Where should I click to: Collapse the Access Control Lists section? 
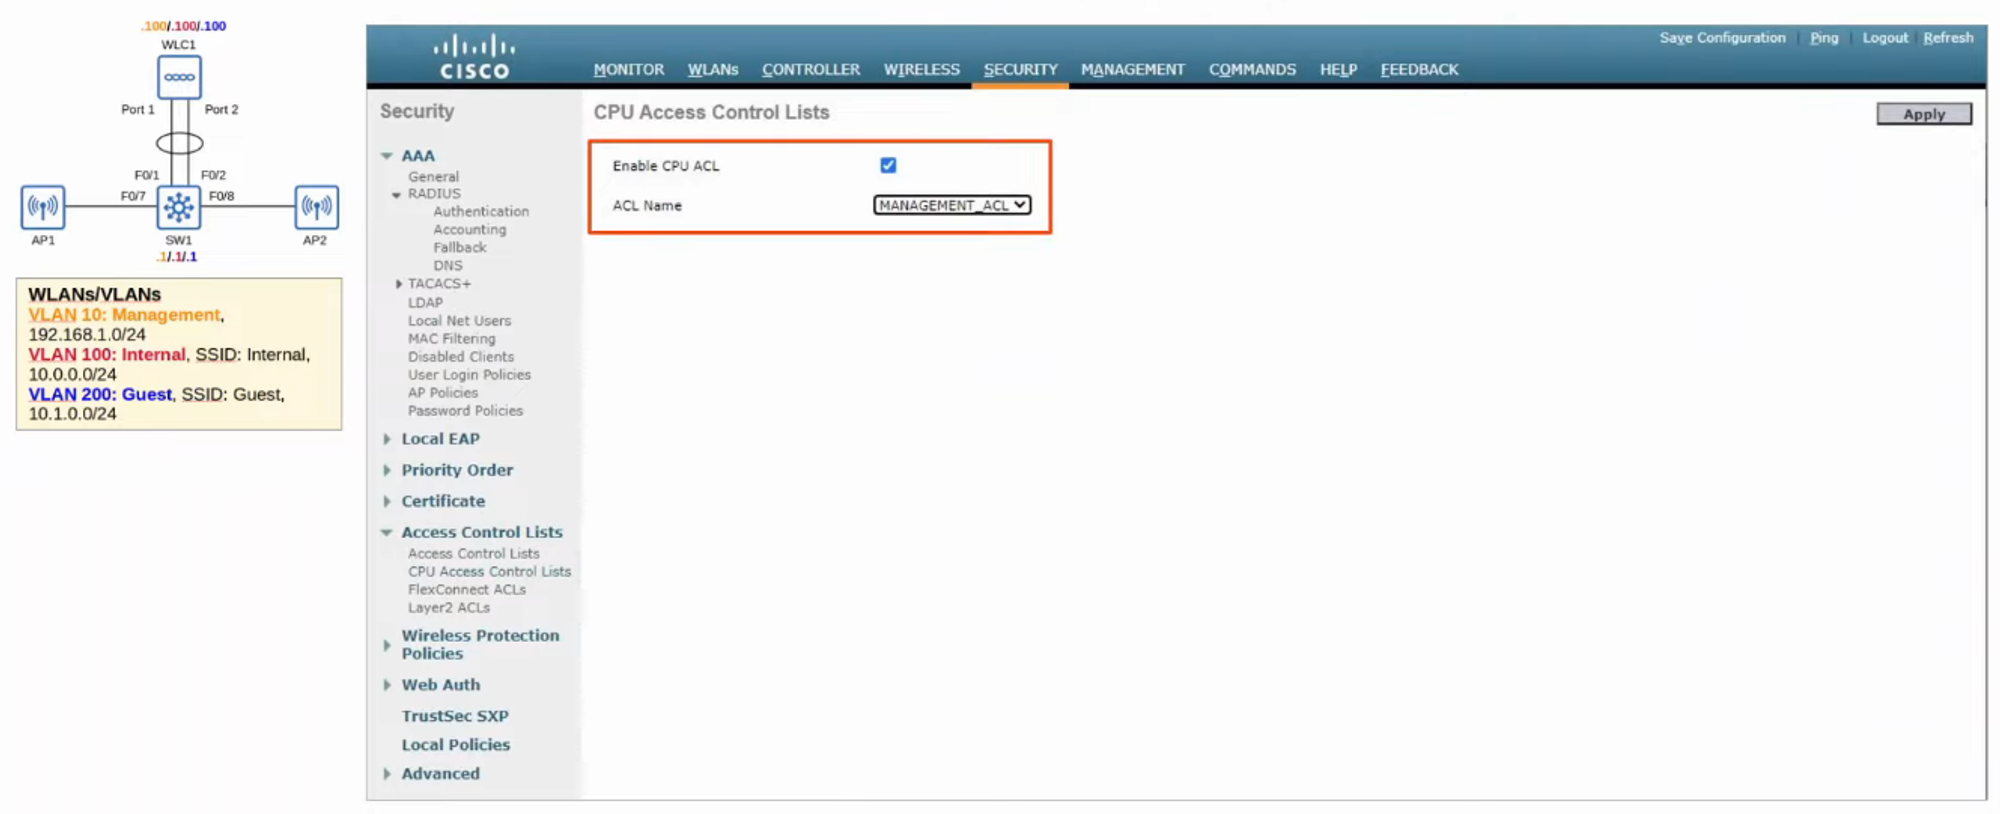point(387,533)
